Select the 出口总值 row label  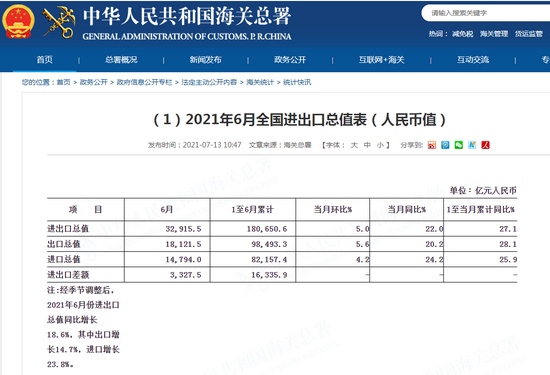[64, 244]
